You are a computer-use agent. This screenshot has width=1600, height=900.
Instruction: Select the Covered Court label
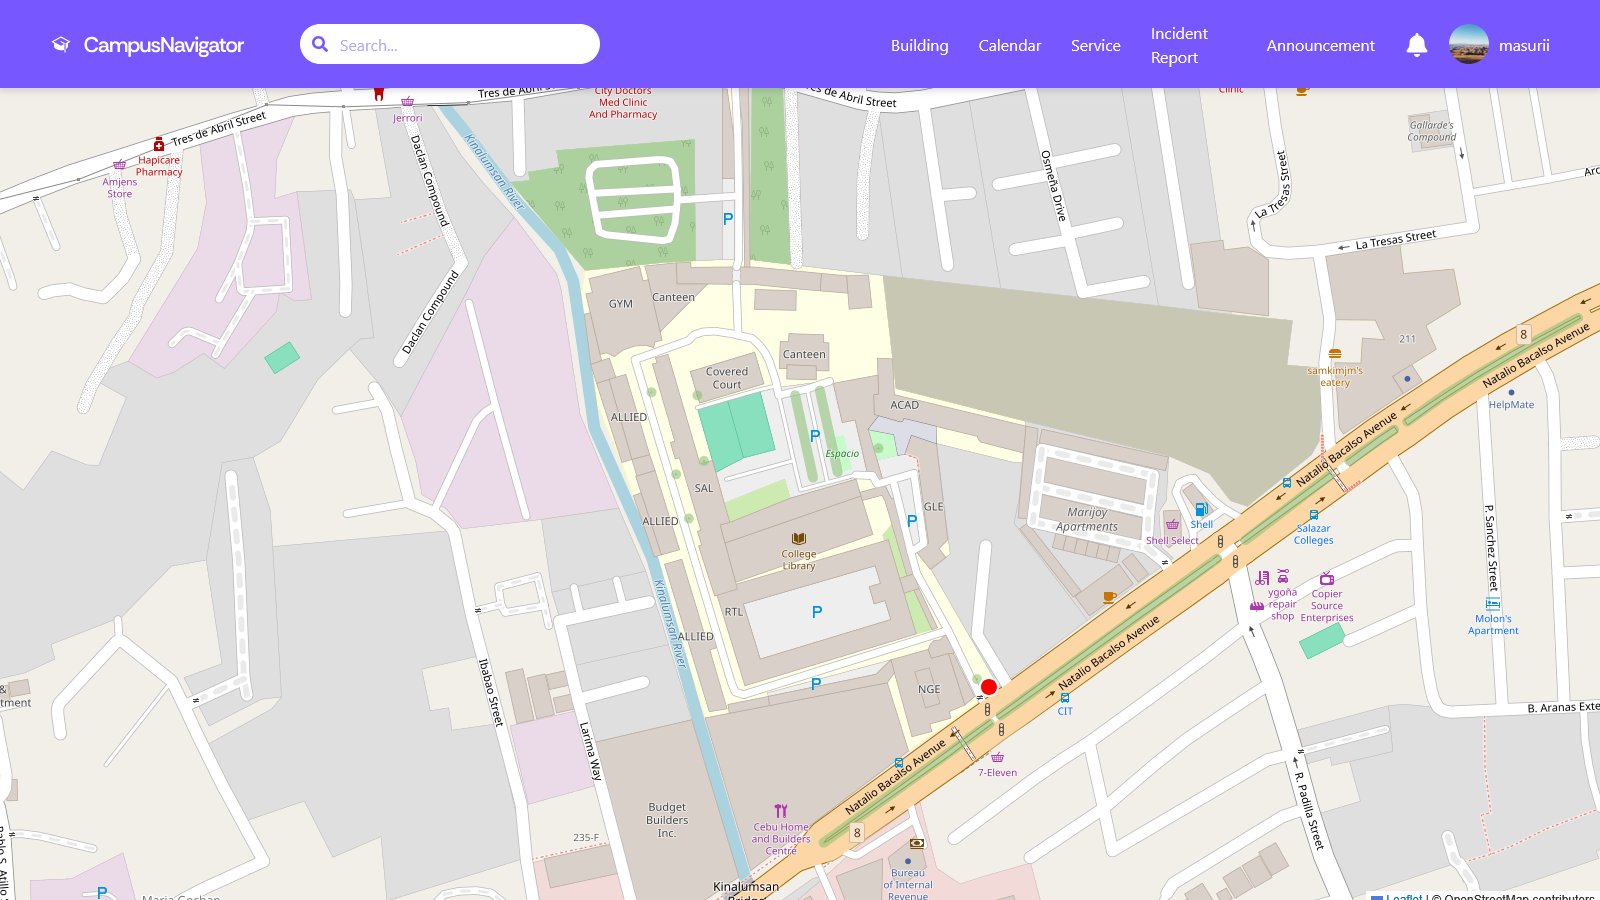(x=727, y=378)
